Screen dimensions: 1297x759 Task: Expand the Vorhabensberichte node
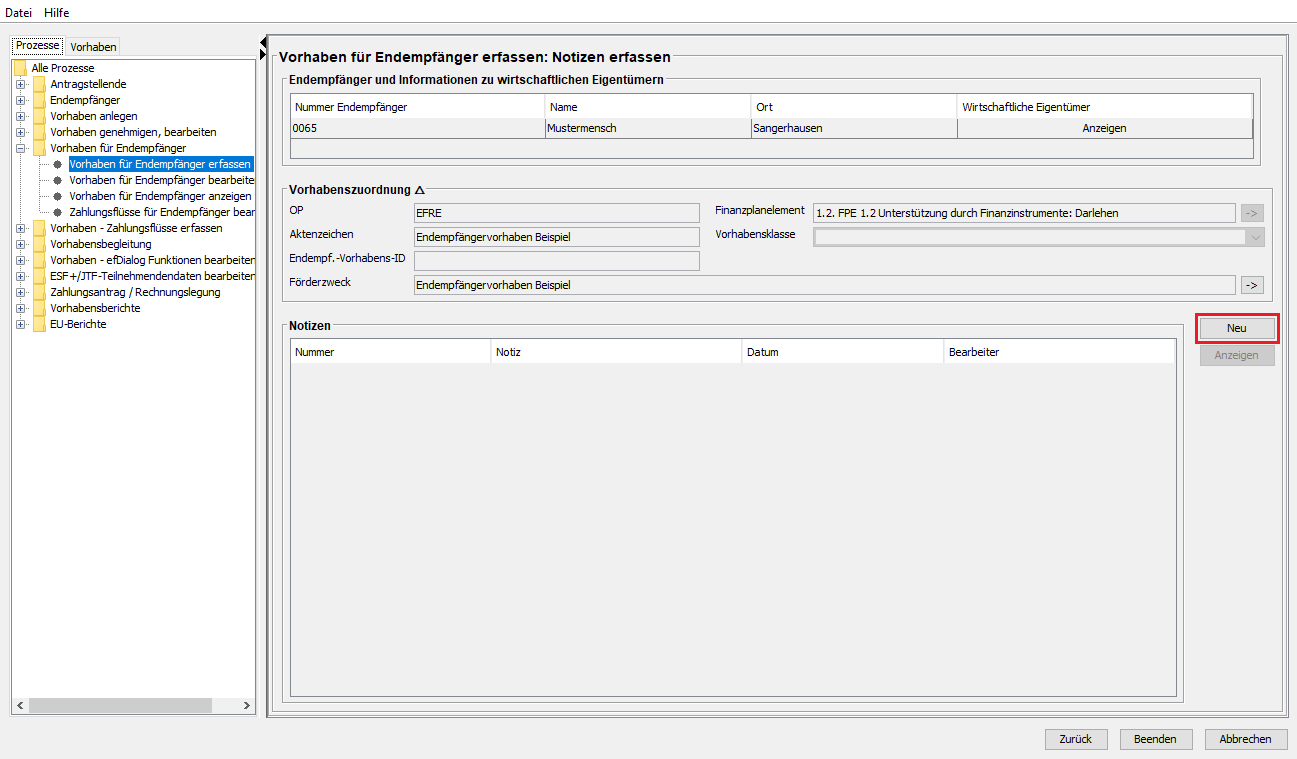point(20,308)
